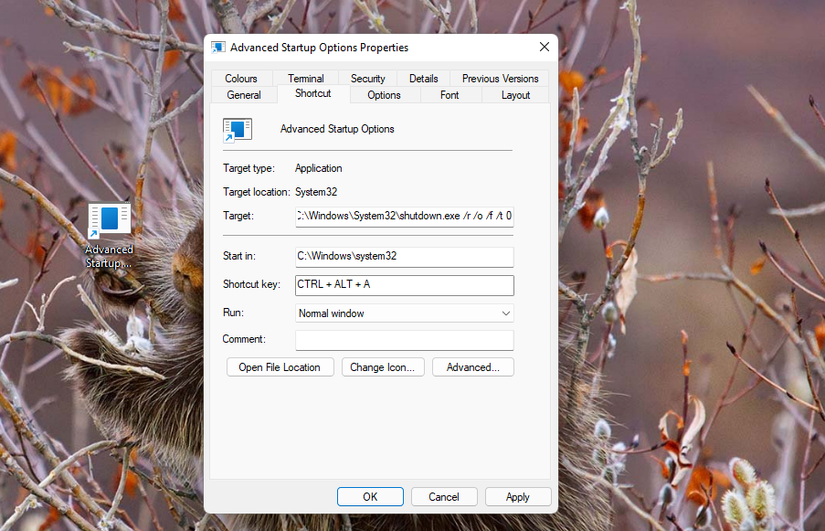
Task: Click the title bar shortcut icon
Action: pos(218,47)
